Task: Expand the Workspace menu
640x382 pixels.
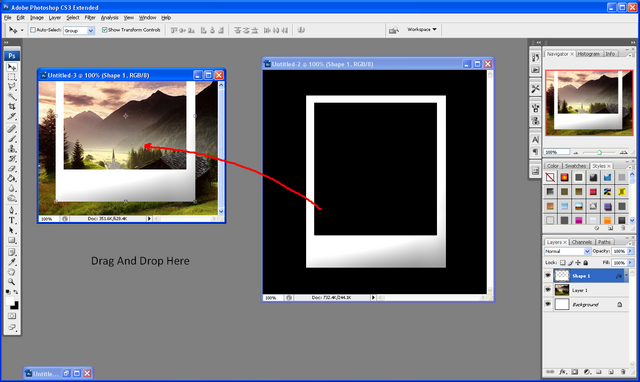Action: point(422,29)
